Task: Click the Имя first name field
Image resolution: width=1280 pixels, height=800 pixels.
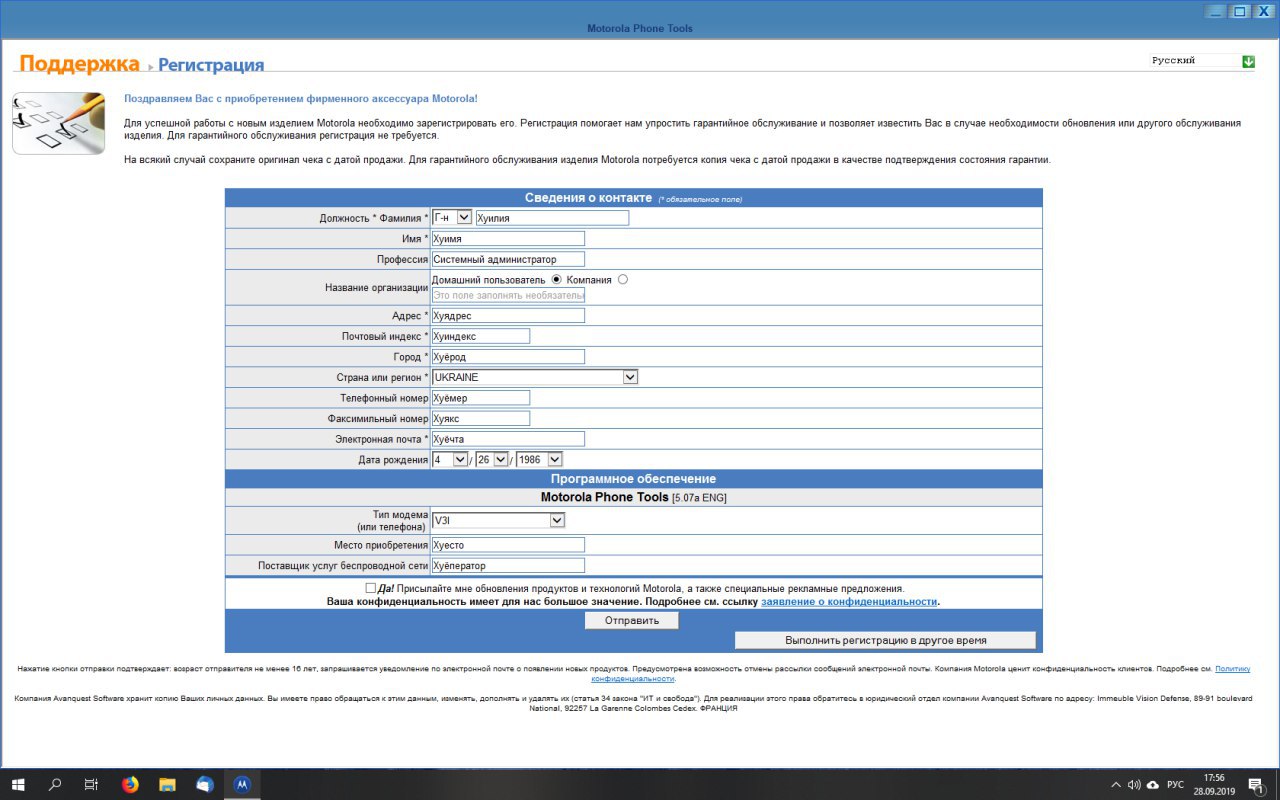Action: [x=508, y=238]
